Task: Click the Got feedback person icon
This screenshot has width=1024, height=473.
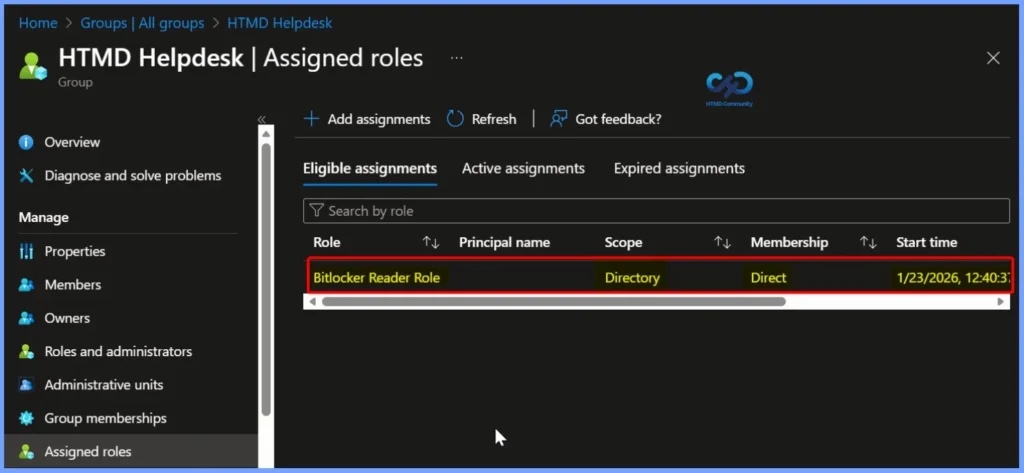Action: tap(558, 119)
